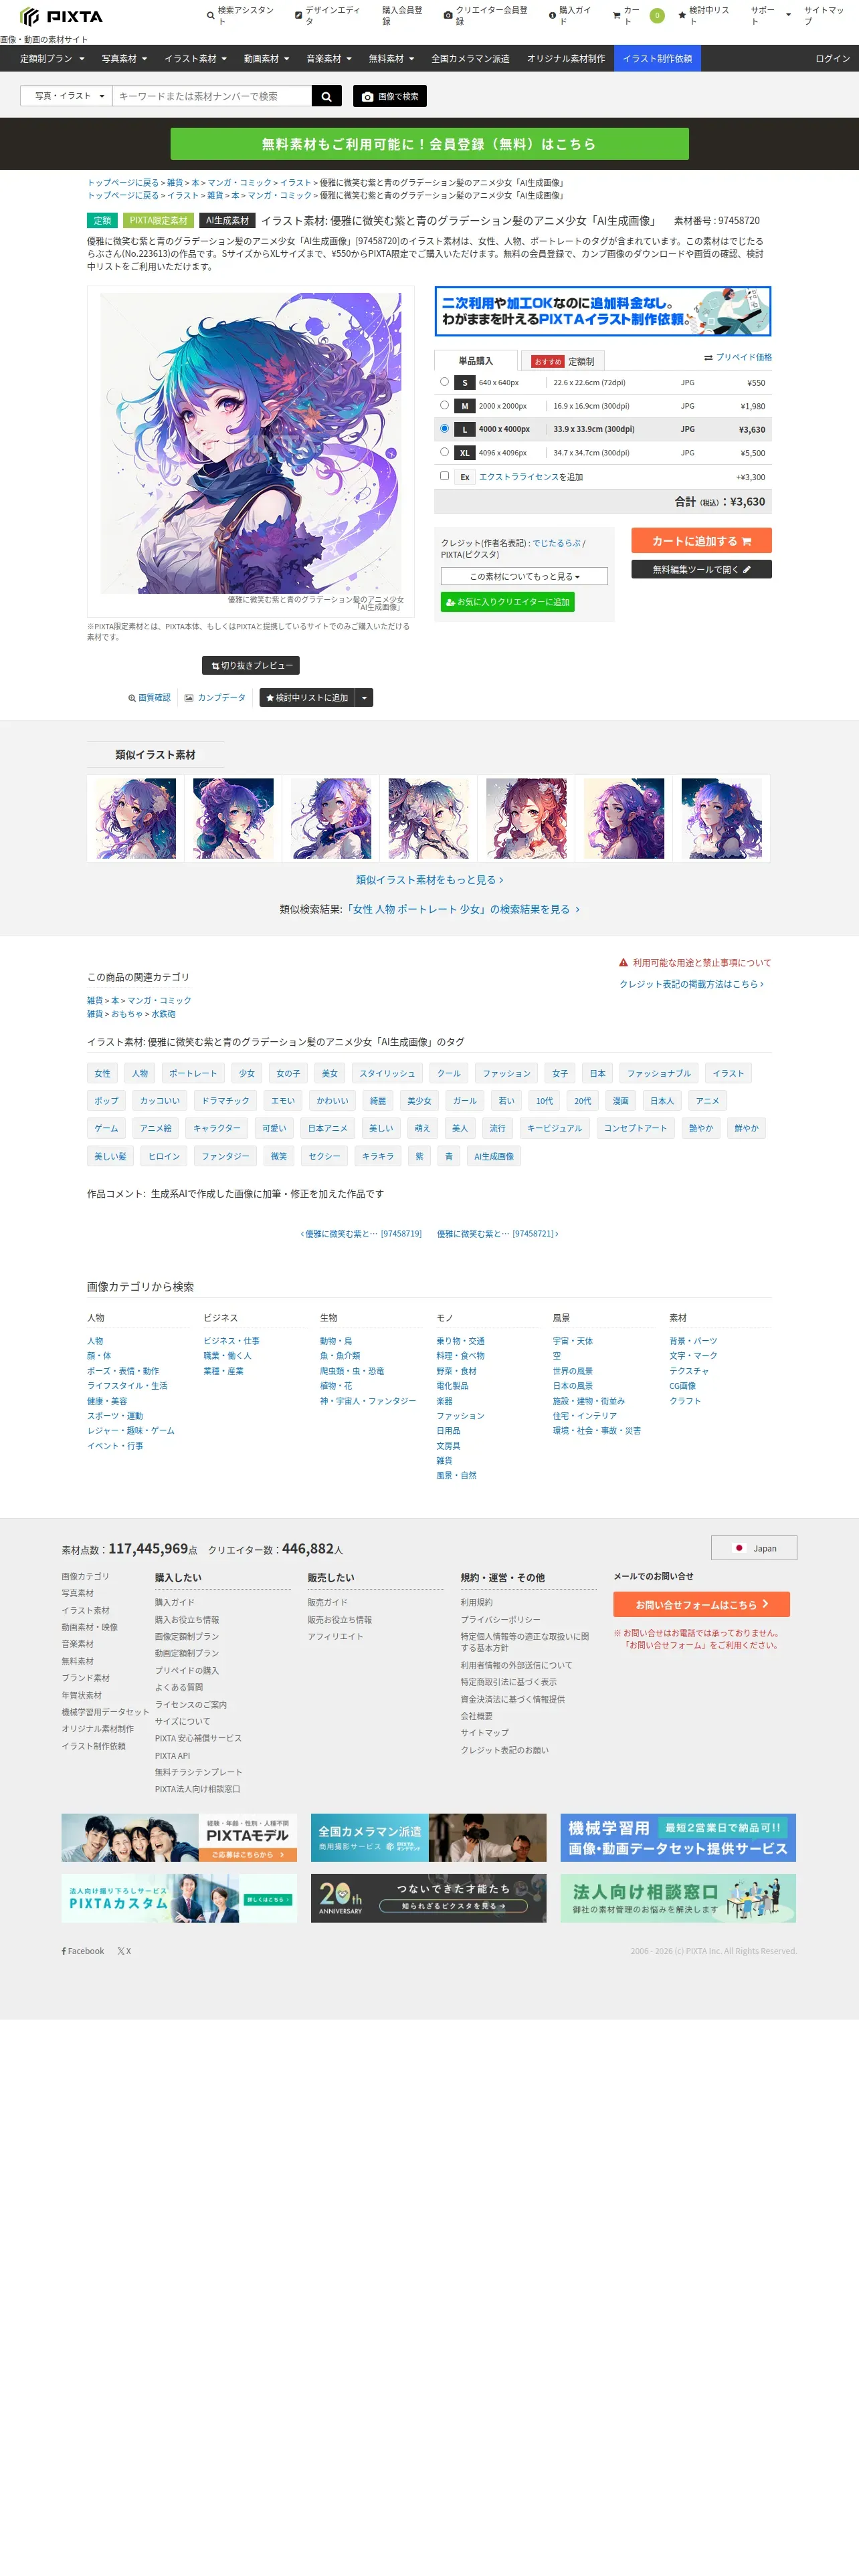
Task: Click the 画像で検索 camera search button
Action: click(390, 96)
